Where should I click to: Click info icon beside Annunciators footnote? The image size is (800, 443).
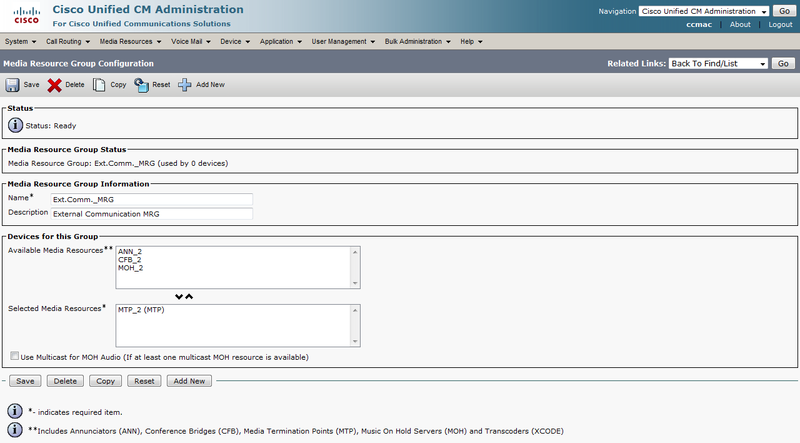point(15,430)
